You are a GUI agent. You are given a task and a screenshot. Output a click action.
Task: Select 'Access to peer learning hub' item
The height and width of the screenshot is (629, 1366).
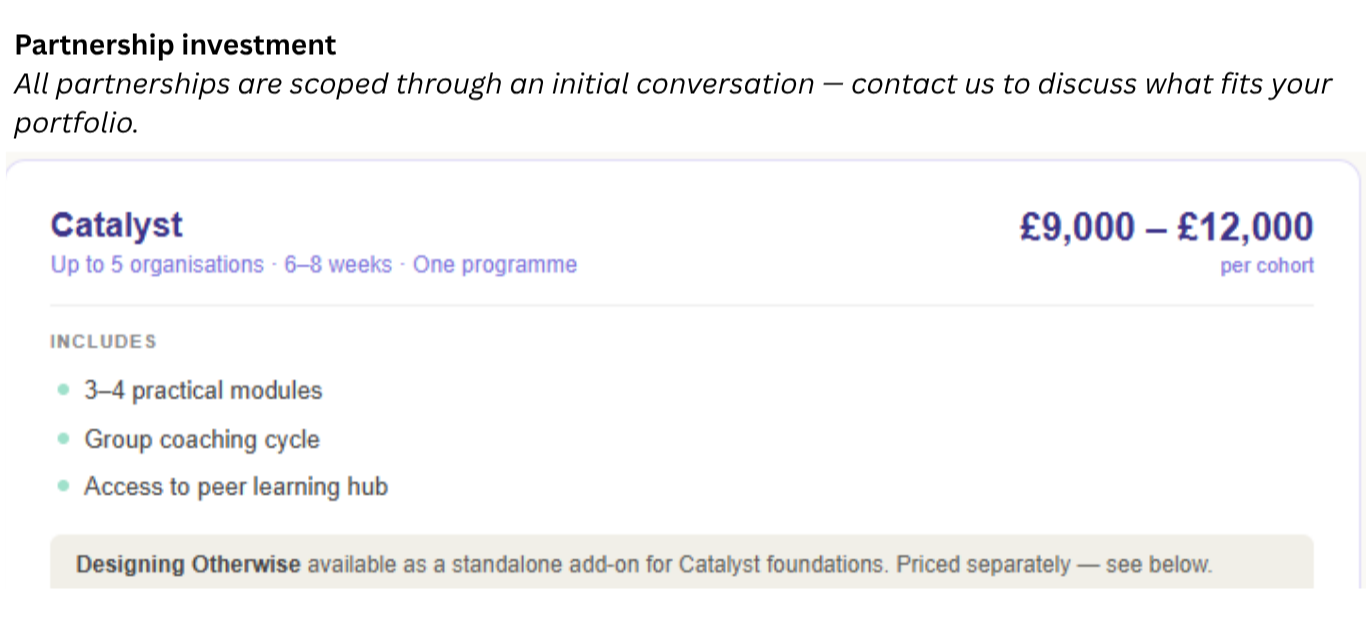pos(236,487)
